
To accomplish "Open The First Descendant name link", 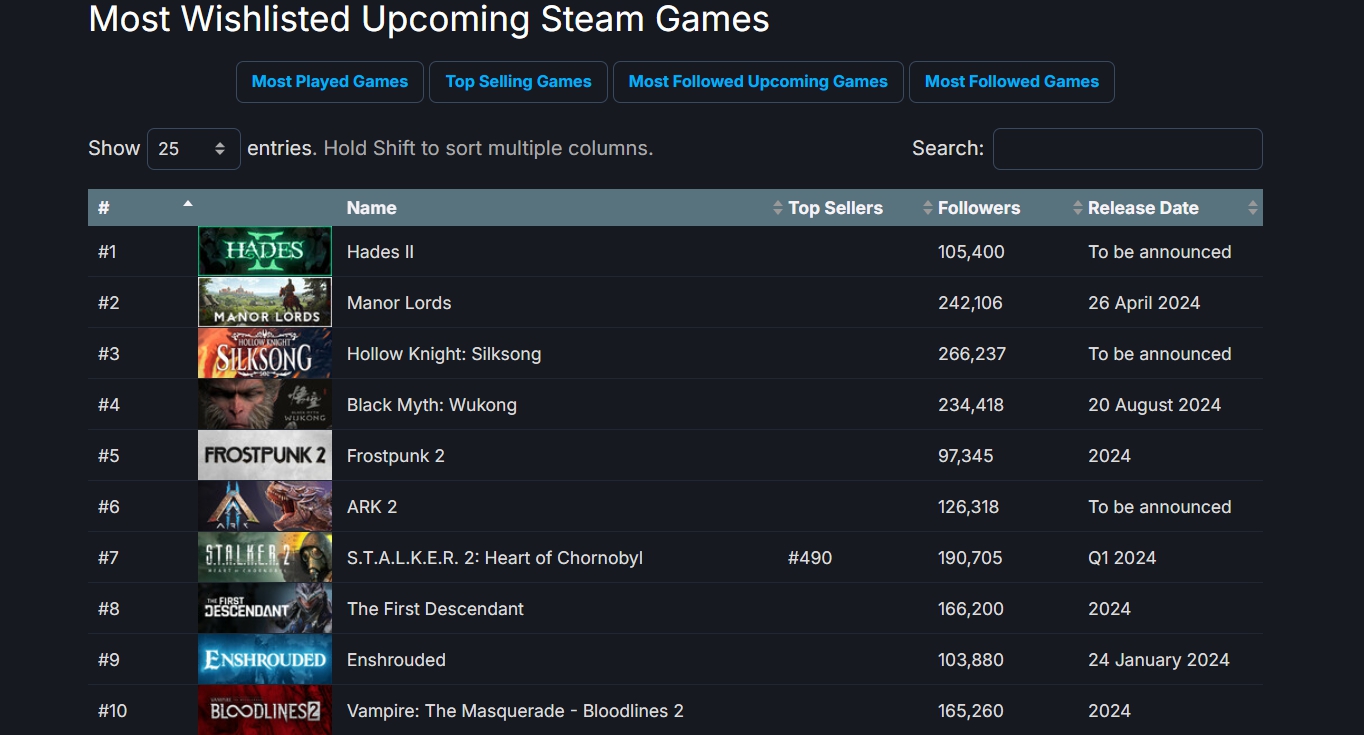I will coord(435,609).
